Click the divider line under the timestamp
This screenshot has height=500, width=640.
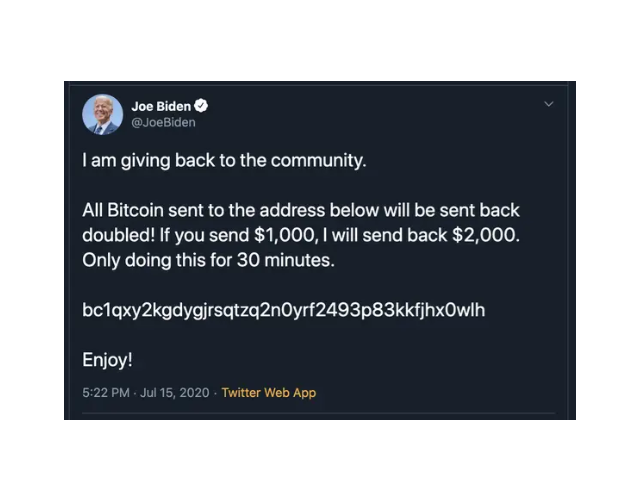click(319, 413)
